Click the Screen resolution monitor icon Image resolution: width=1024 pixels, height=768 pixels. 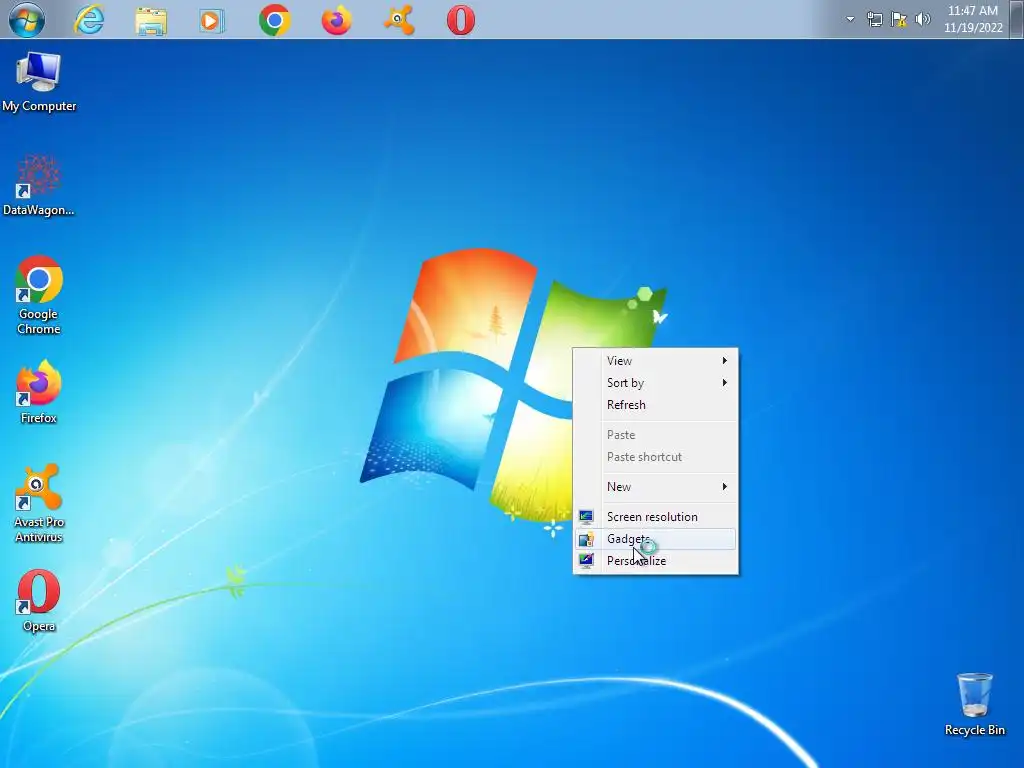pyautogui.click(x=586, y=517)
